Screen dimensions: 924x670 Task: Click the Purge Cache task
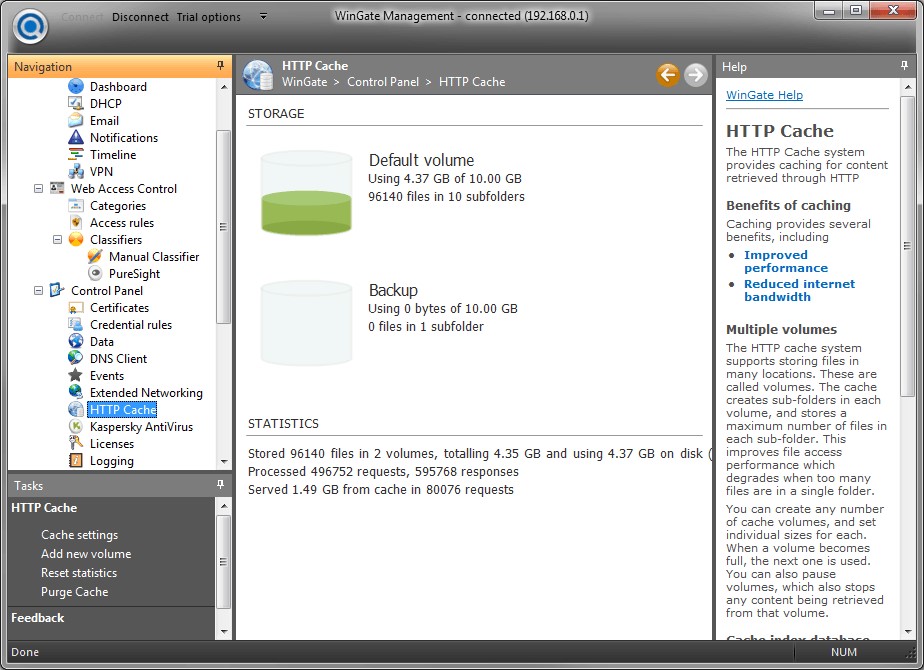[x=75, y=592]
